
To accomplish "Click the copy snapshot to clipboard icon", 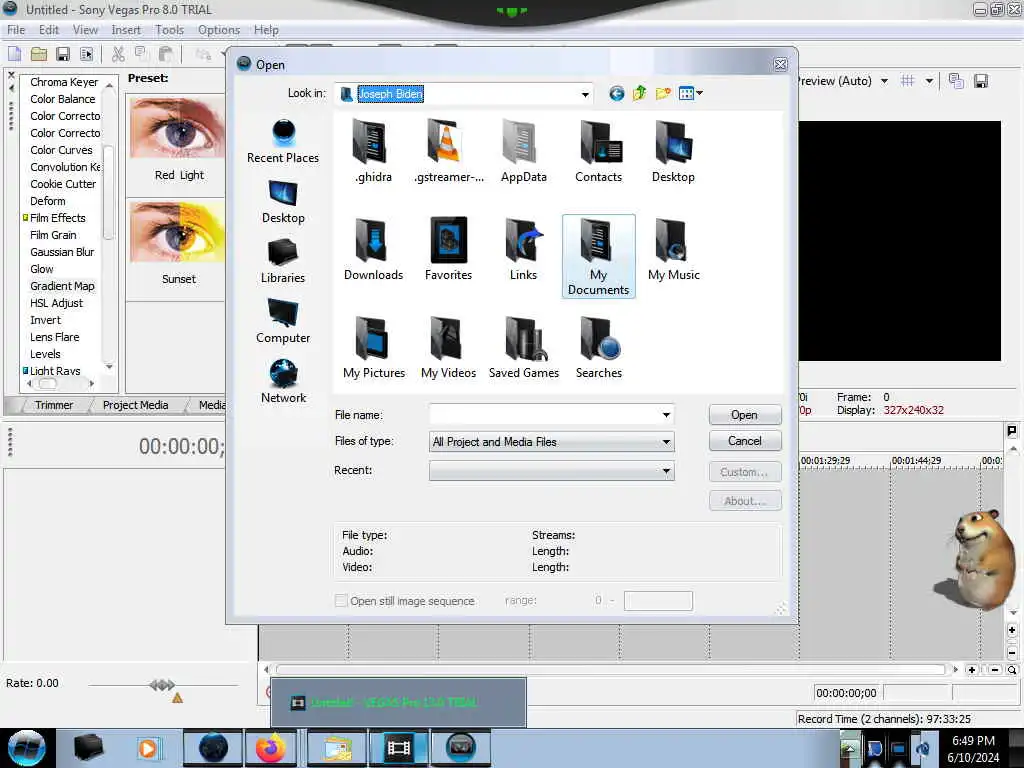I will tap(956, 81).
